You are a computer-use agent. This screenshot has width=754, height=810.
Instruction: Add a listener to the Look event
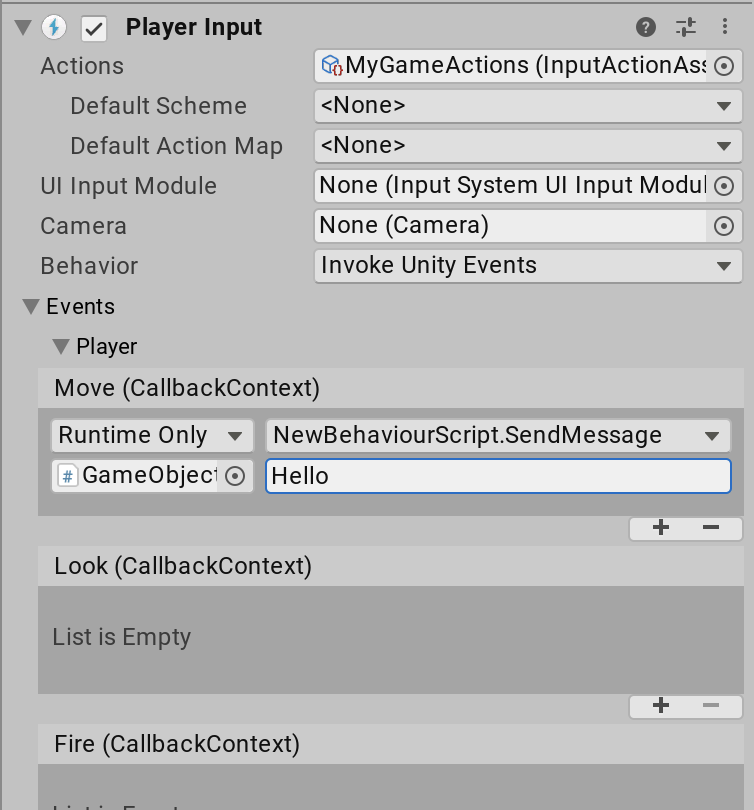click(661, 706)
